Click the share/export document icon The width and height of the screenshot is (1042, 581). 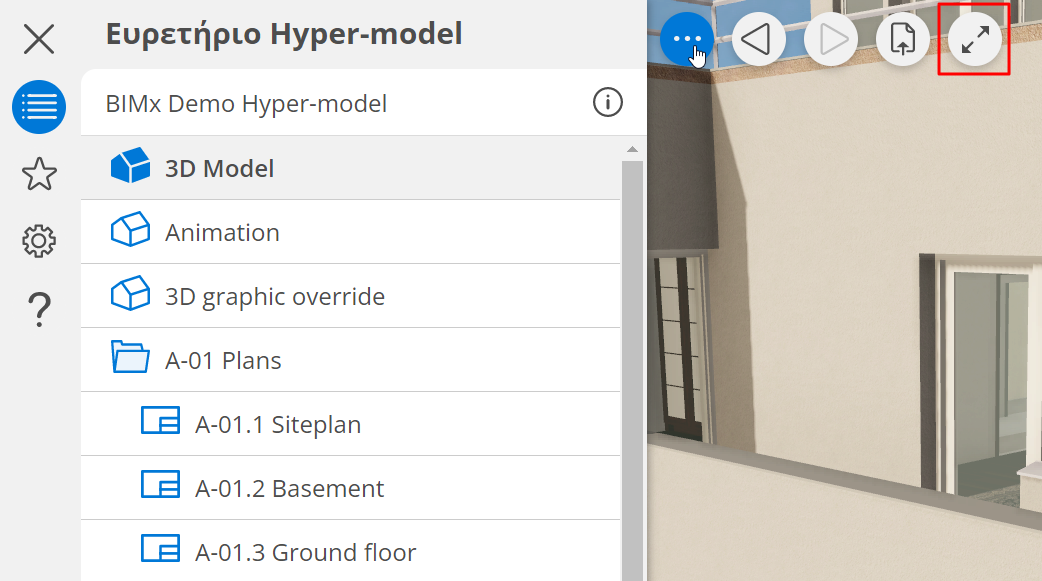click(903, 40)
